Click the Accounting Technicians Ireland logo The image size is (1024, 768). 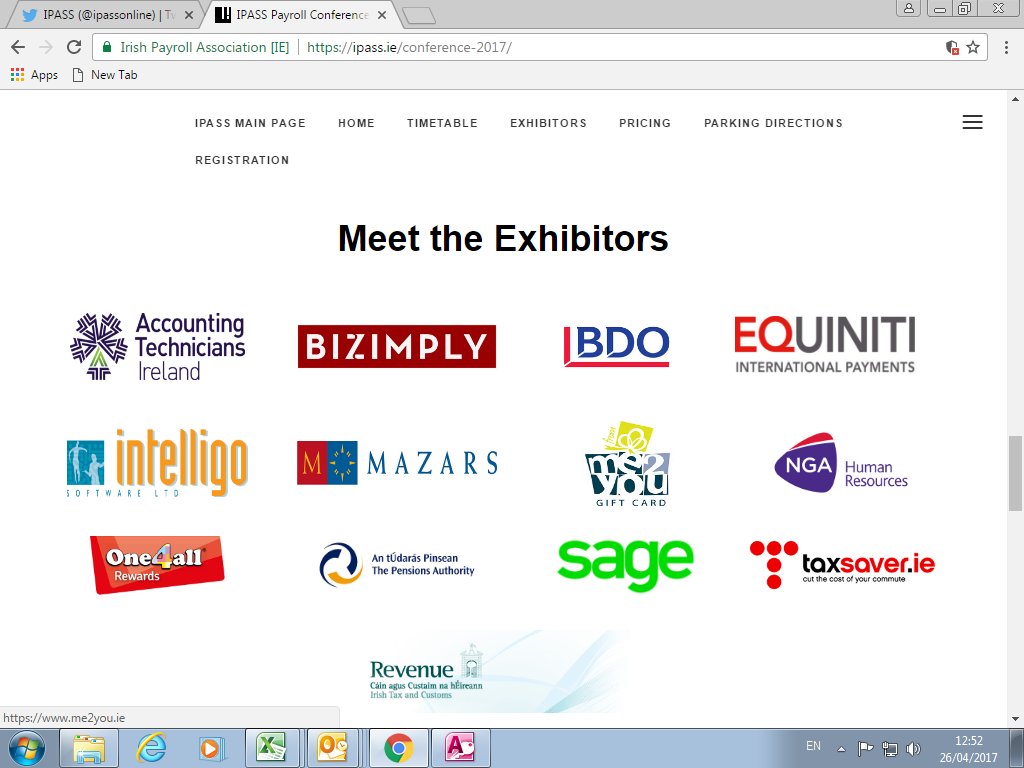pyautogui.click(x=157, y=346)
